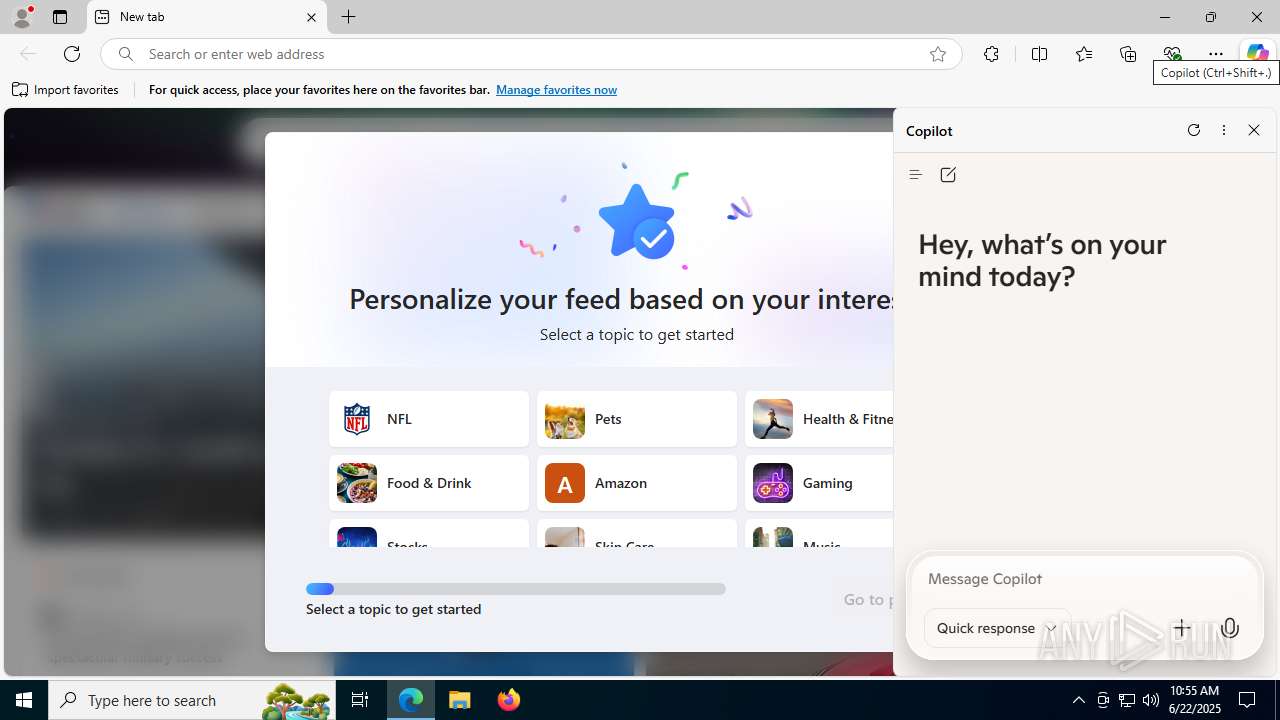The image size is (1280, 720).
Task: Open the Windows Start menu
Action: (x=24, y=700)
